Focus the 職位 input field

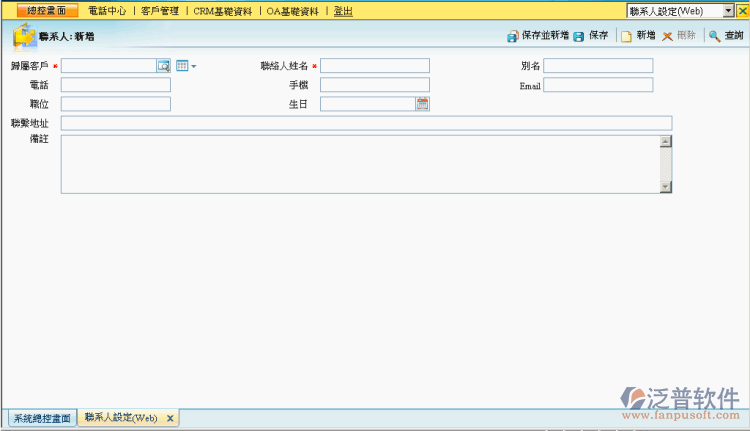[116, 104]
